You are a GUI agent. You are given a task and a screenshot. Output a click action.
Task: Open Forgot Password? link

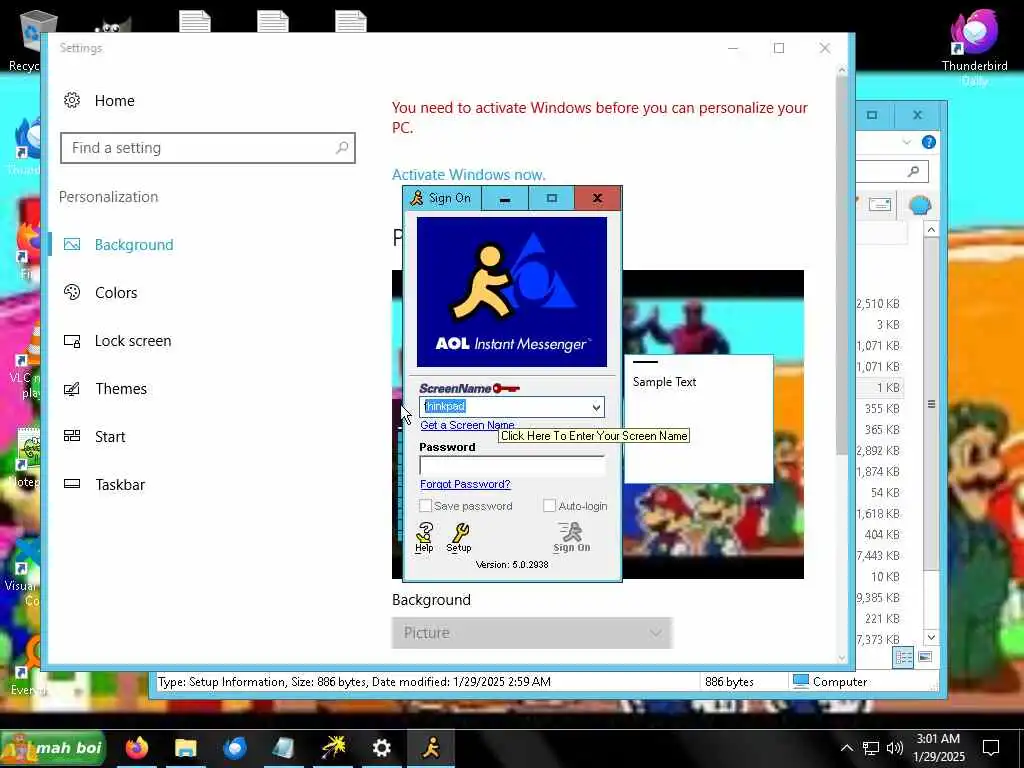(x=465, y=484)
